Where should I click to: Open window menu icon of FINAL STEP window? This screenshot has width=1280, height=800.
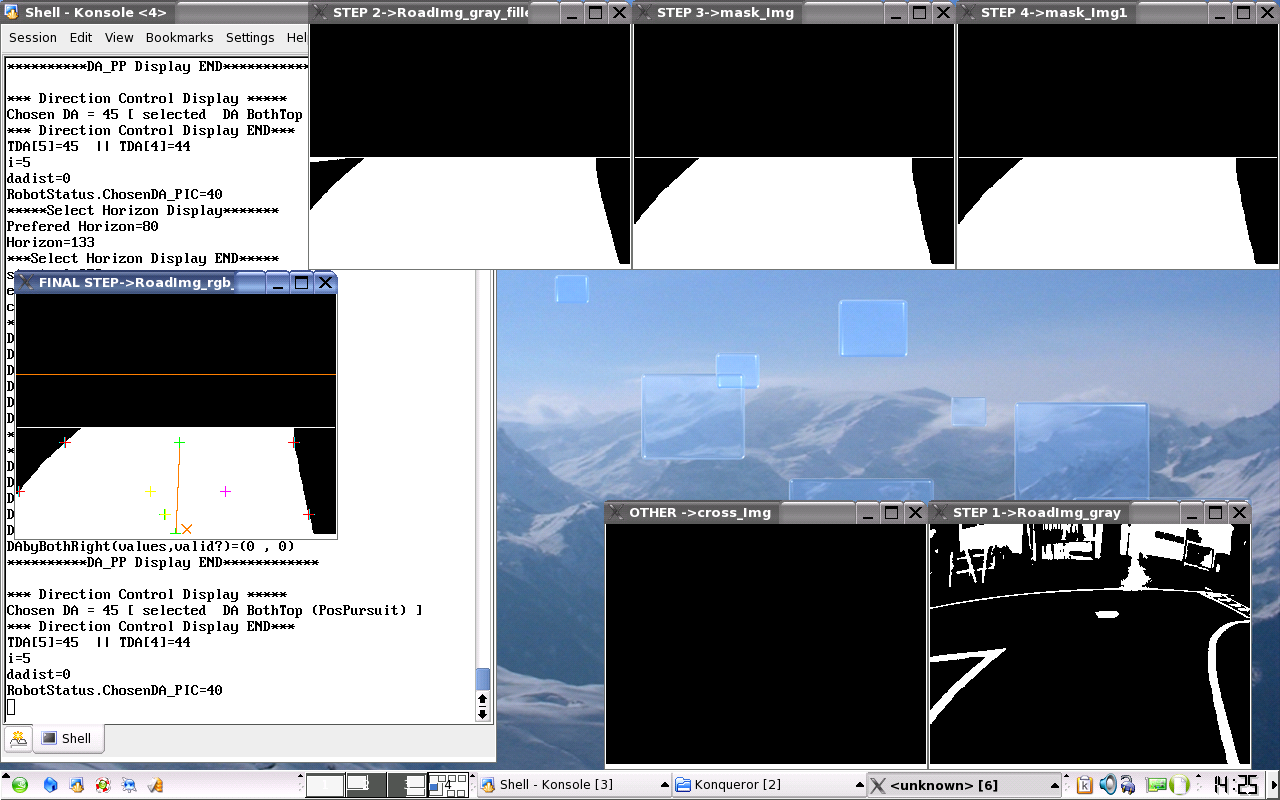[26, 283]
